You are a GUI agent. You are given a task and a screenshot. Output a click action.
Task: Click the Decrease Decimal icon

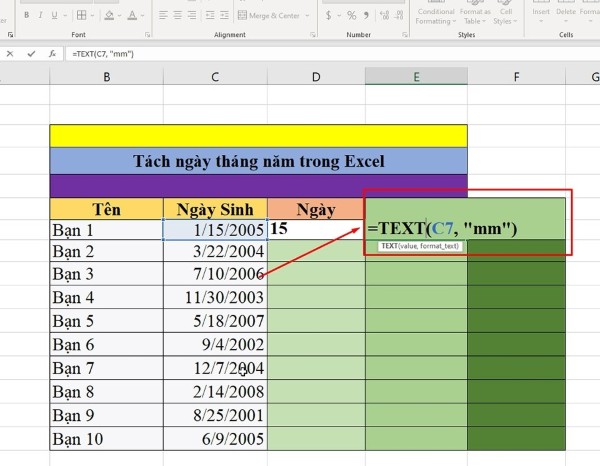(x=398, y=15)
